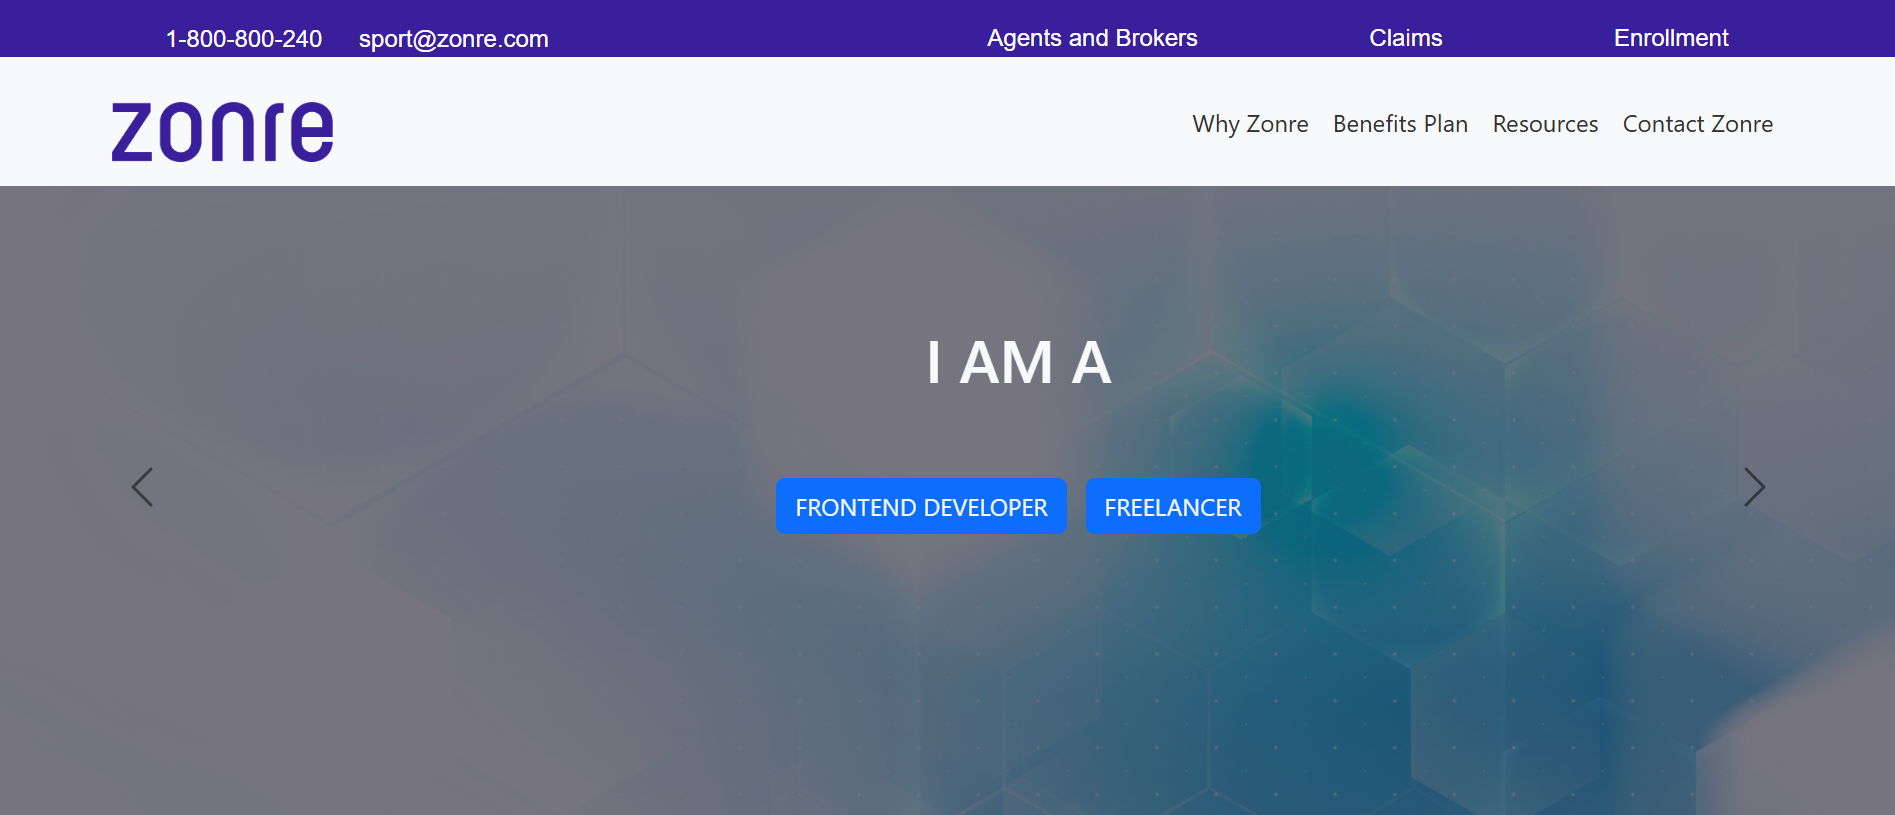This screenshot has height=815, width=1895.
Task: Click the sport@zonre.com email address
Action: click(453, 39)
